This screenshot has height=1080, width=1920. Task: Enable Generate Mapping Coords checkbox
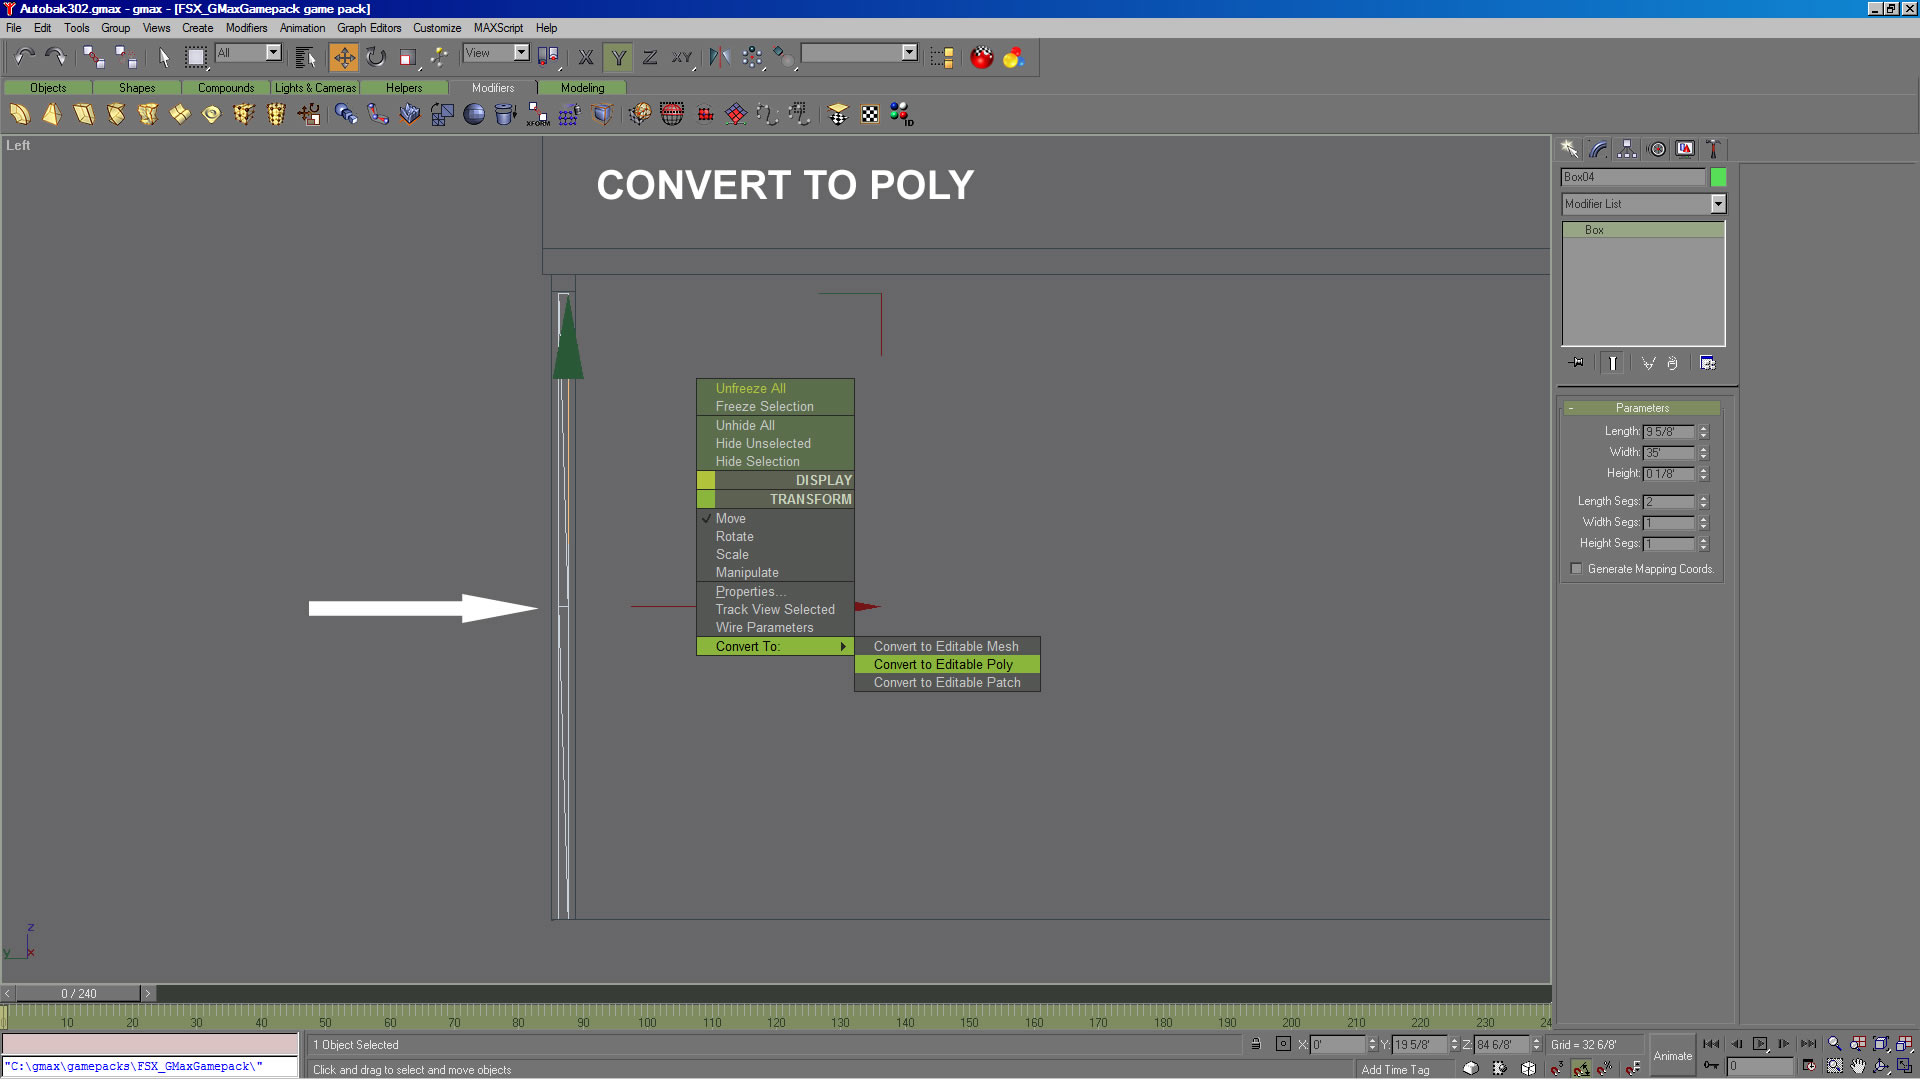click(1577, 569)
